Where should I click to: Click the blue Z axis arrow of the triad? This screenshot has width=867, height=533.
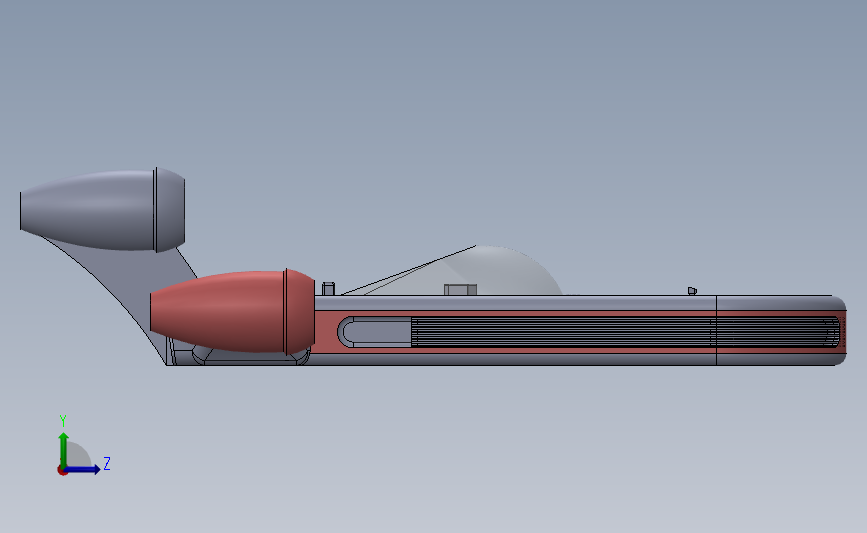coord(83,470)
